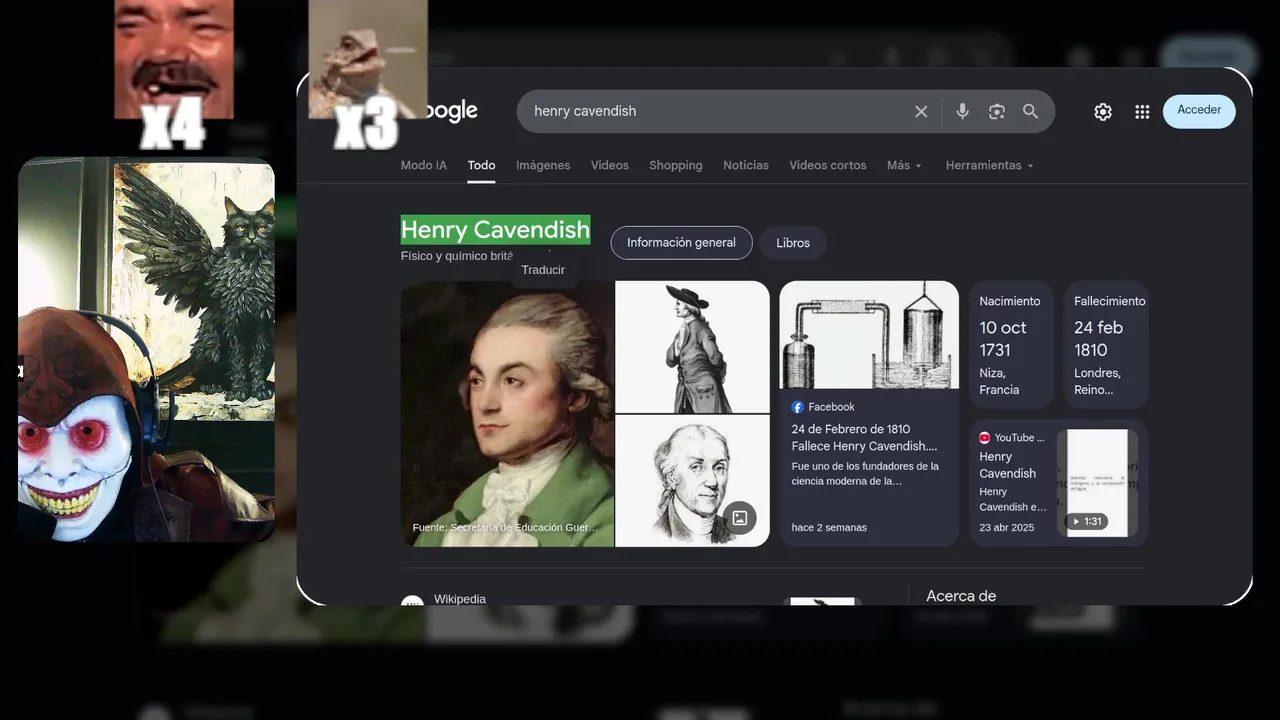1280x720 pixels.
Task: Click the partially hidden Google logo
Action: point(452,111)
